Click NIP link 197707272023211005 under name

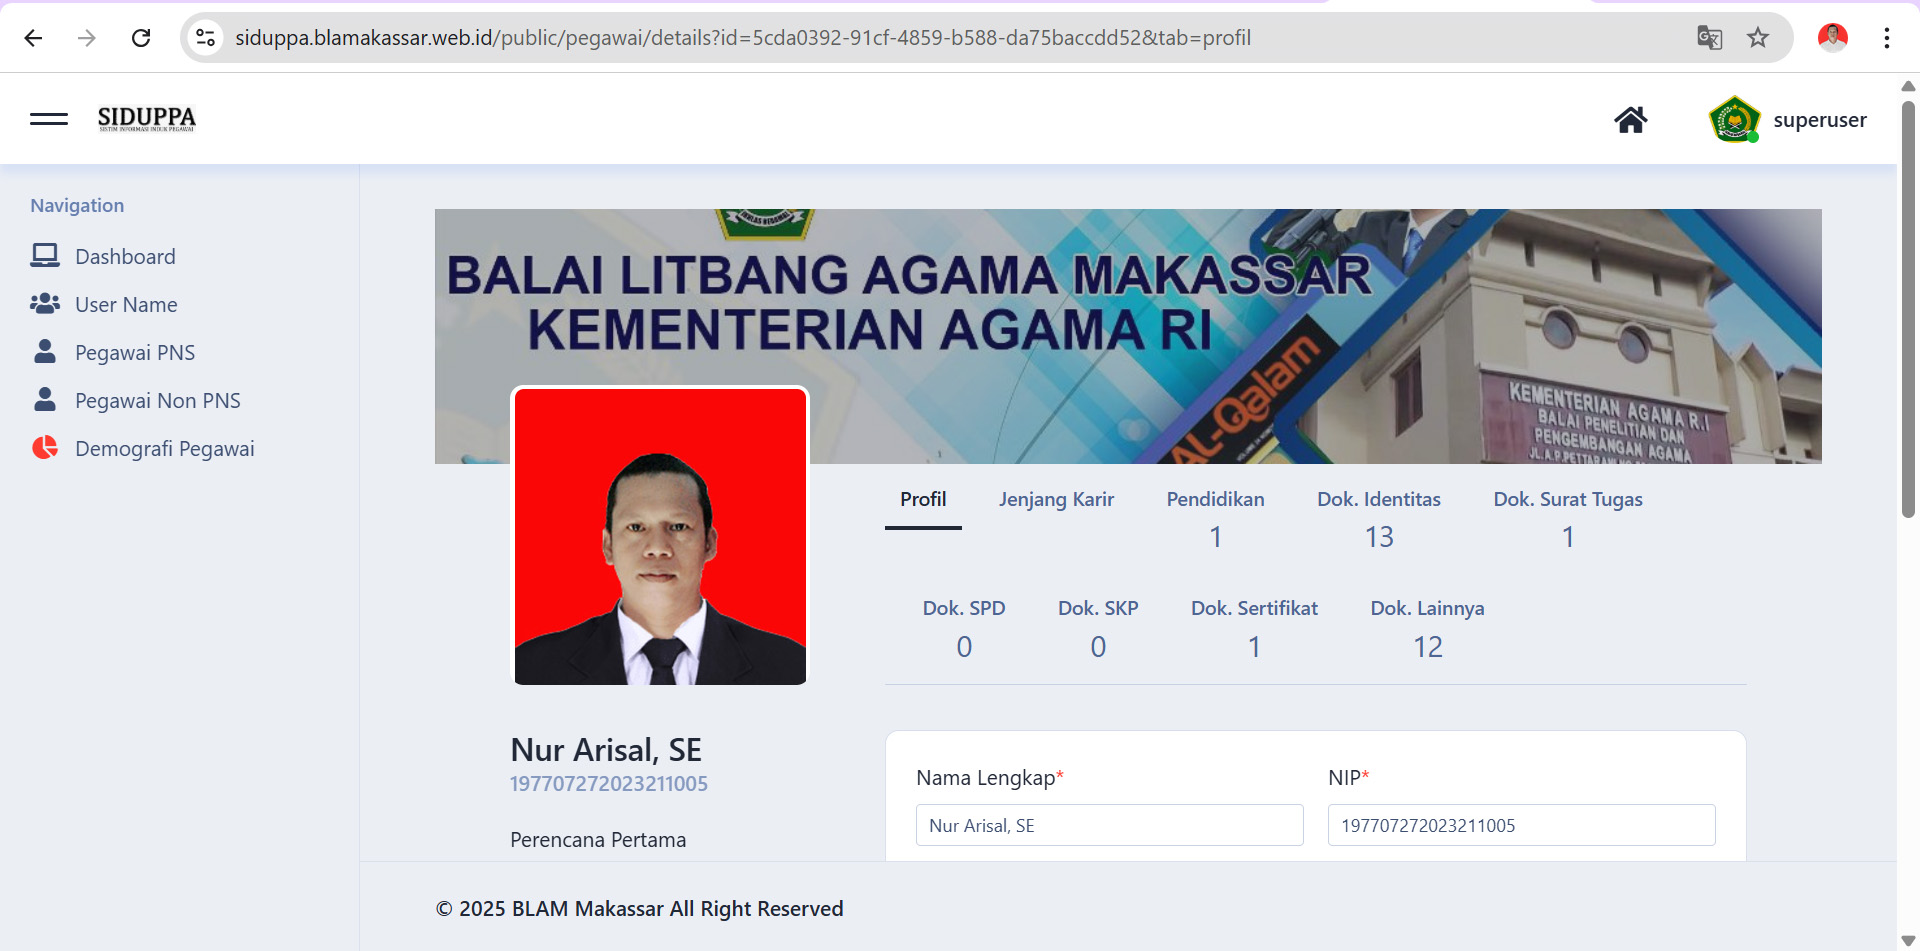609,784
